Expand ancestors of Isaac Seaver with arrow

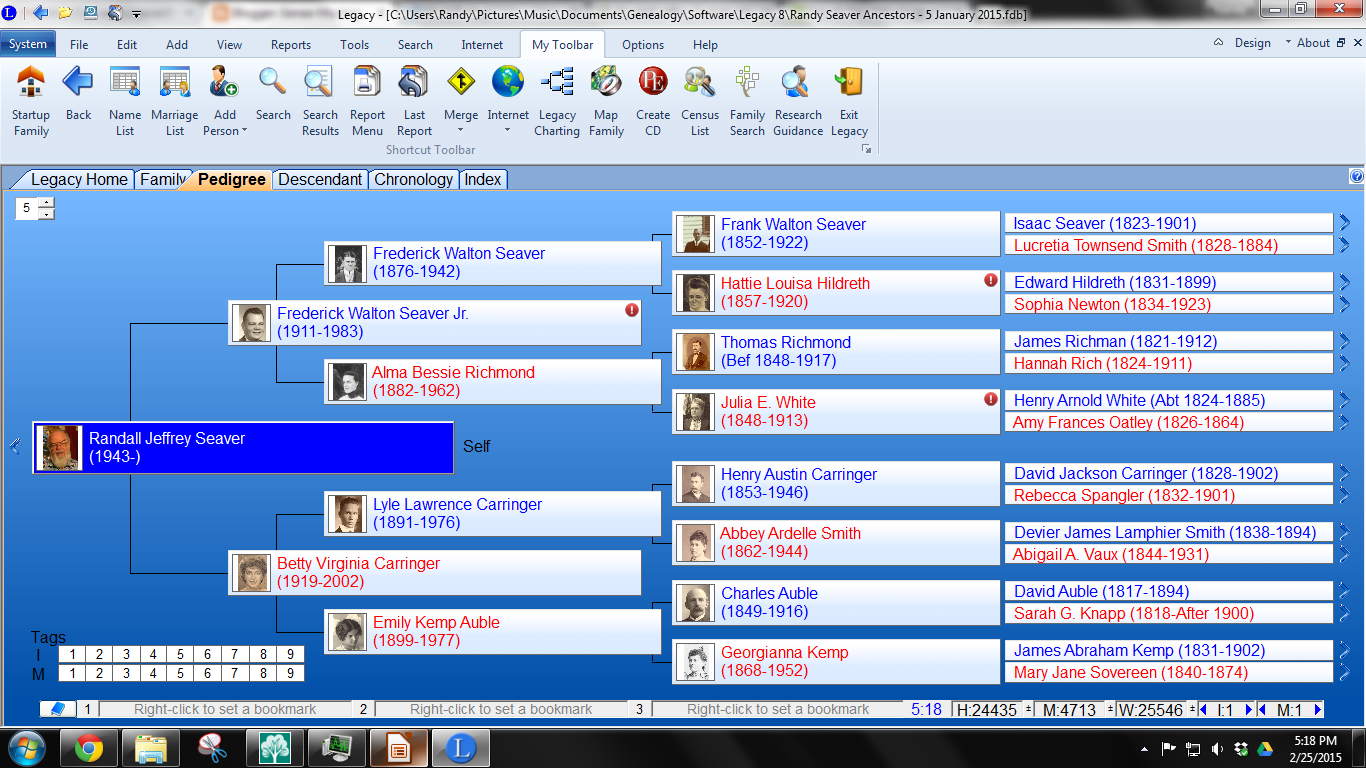(1345, 222)
